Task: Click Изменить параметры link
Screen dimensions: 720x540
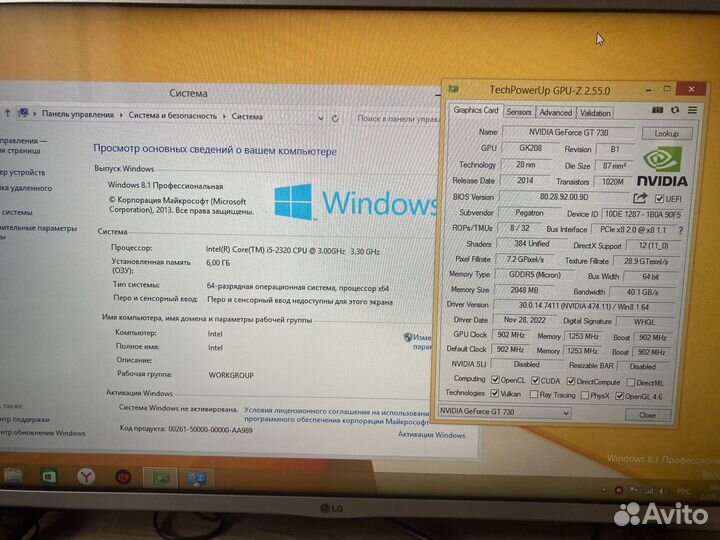Action: [x=422, y=342]
